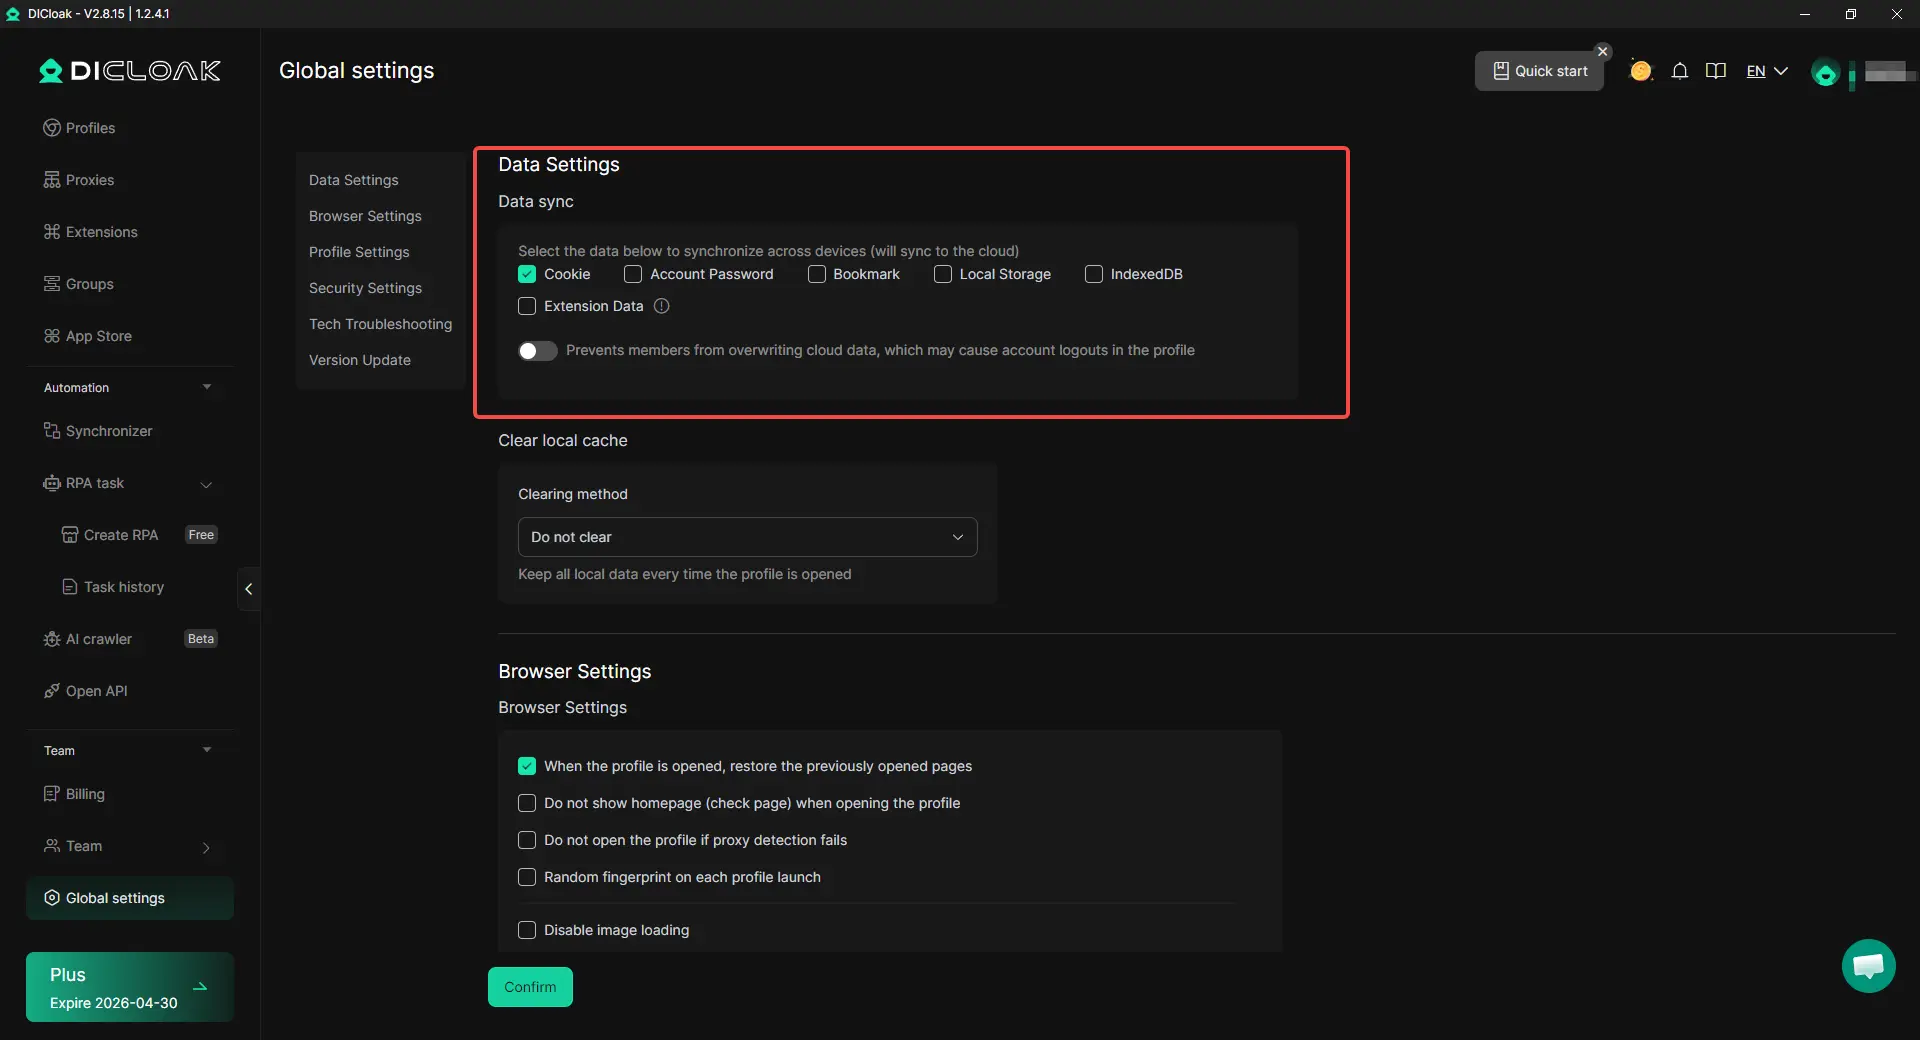Click the gold coin icon in header
This screenshot has width=1920, height=1040.
pyautogui.click(x=1640, y=71)
